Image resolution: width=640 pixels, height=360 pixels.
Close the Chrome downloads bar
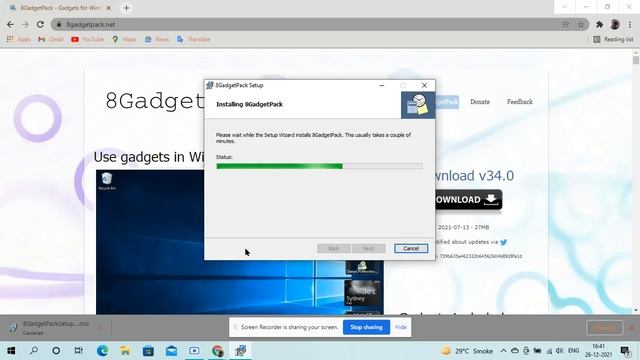[631, 327]
